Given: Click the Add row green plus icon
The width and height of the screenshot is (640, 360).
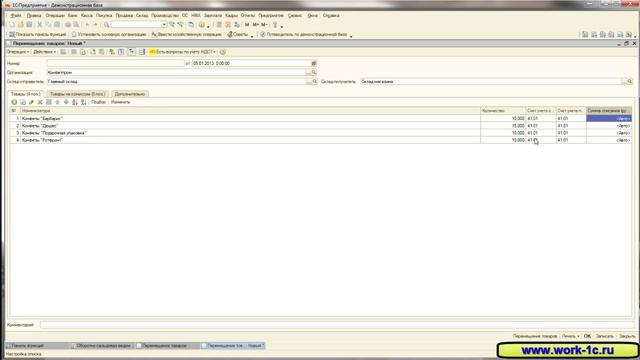Looking at the screenshot, I should point(14,102).
